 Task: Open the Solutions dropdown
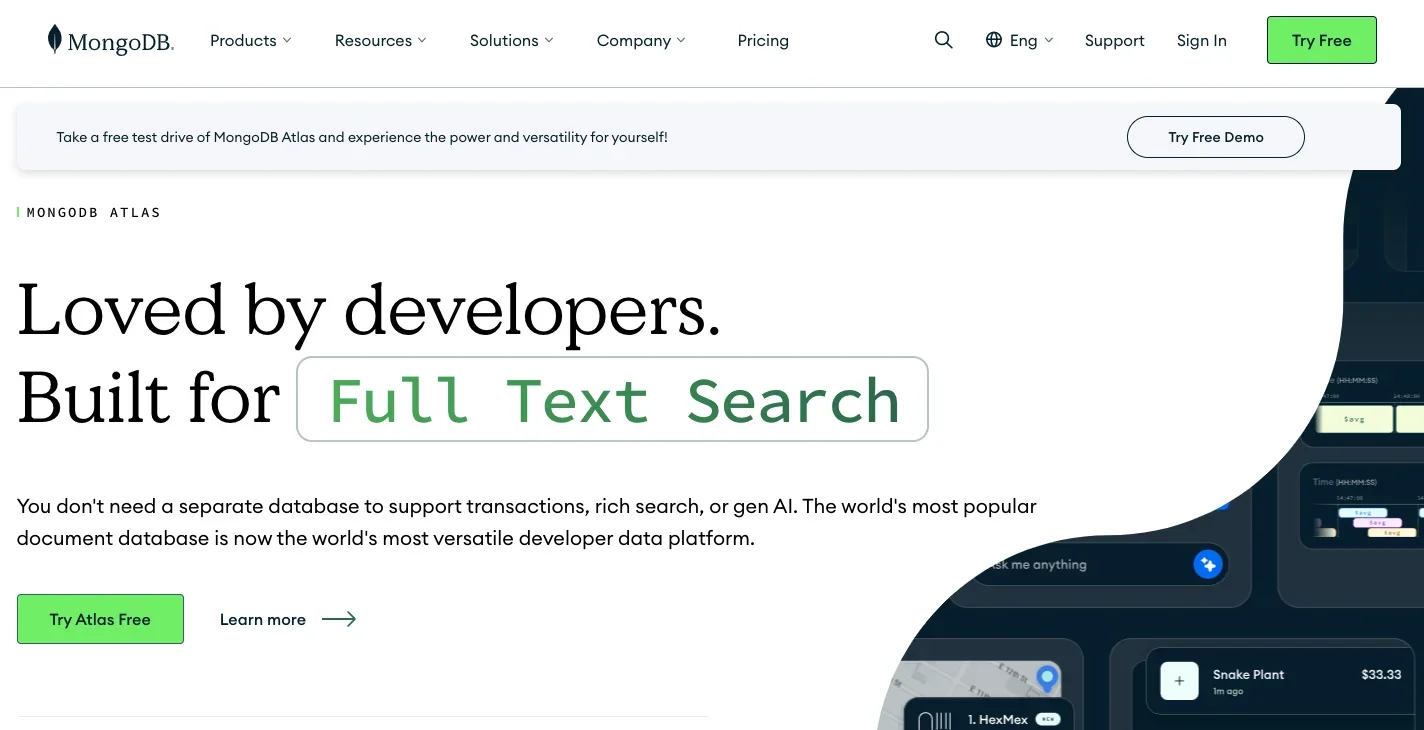point(511,40)
